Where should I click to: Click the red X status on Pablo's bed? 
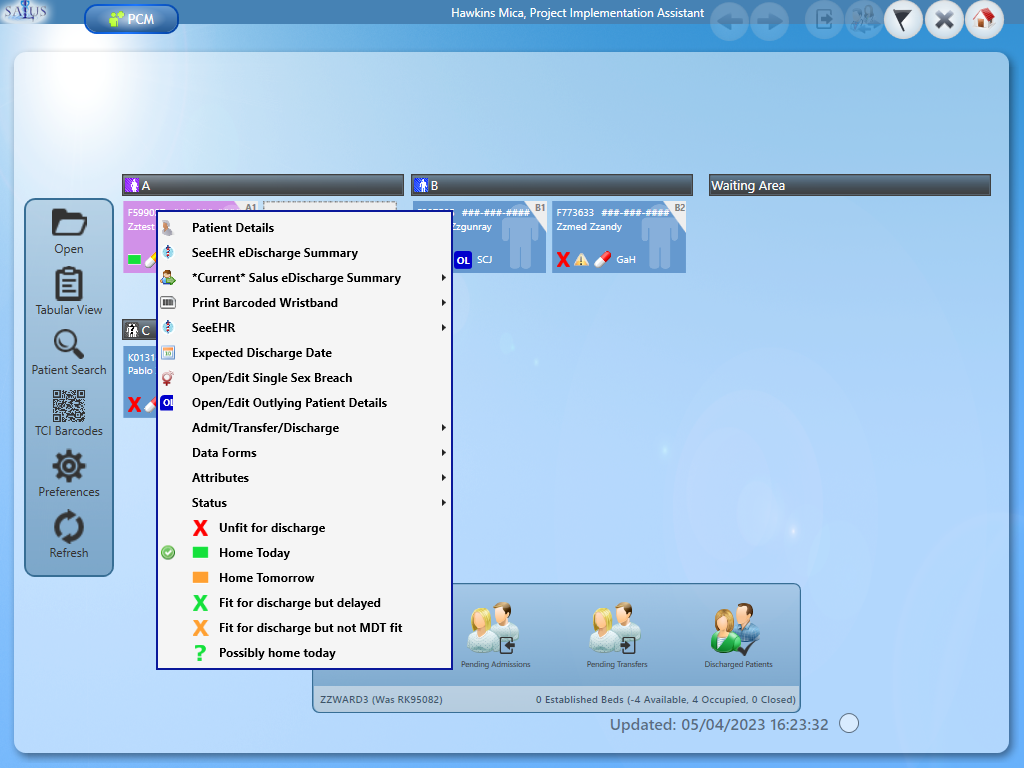pyautogui.click(x=135, y=404)
